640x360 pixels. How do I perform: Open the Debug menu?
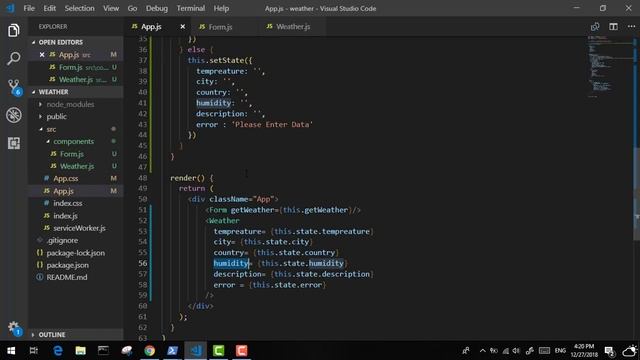(157, 8)
